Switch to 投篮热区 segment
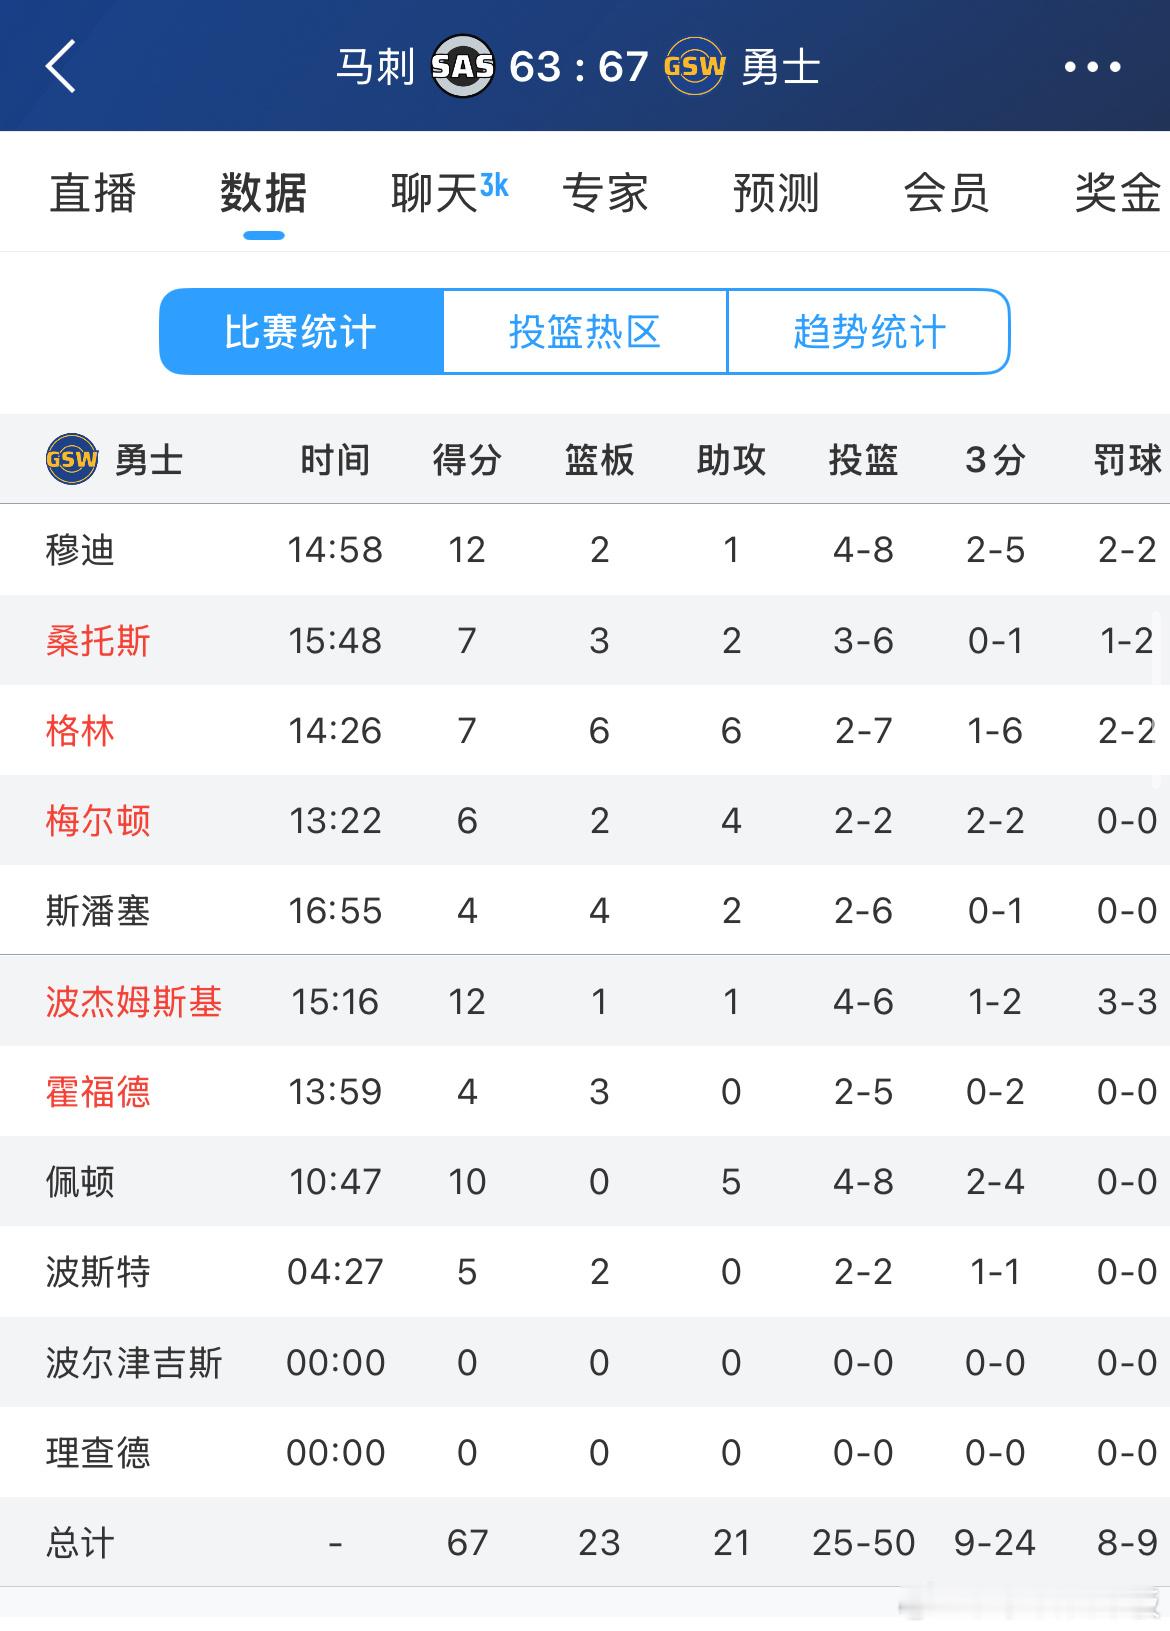The width and height of the screenshot is (1170, 1631). point(585,332)
